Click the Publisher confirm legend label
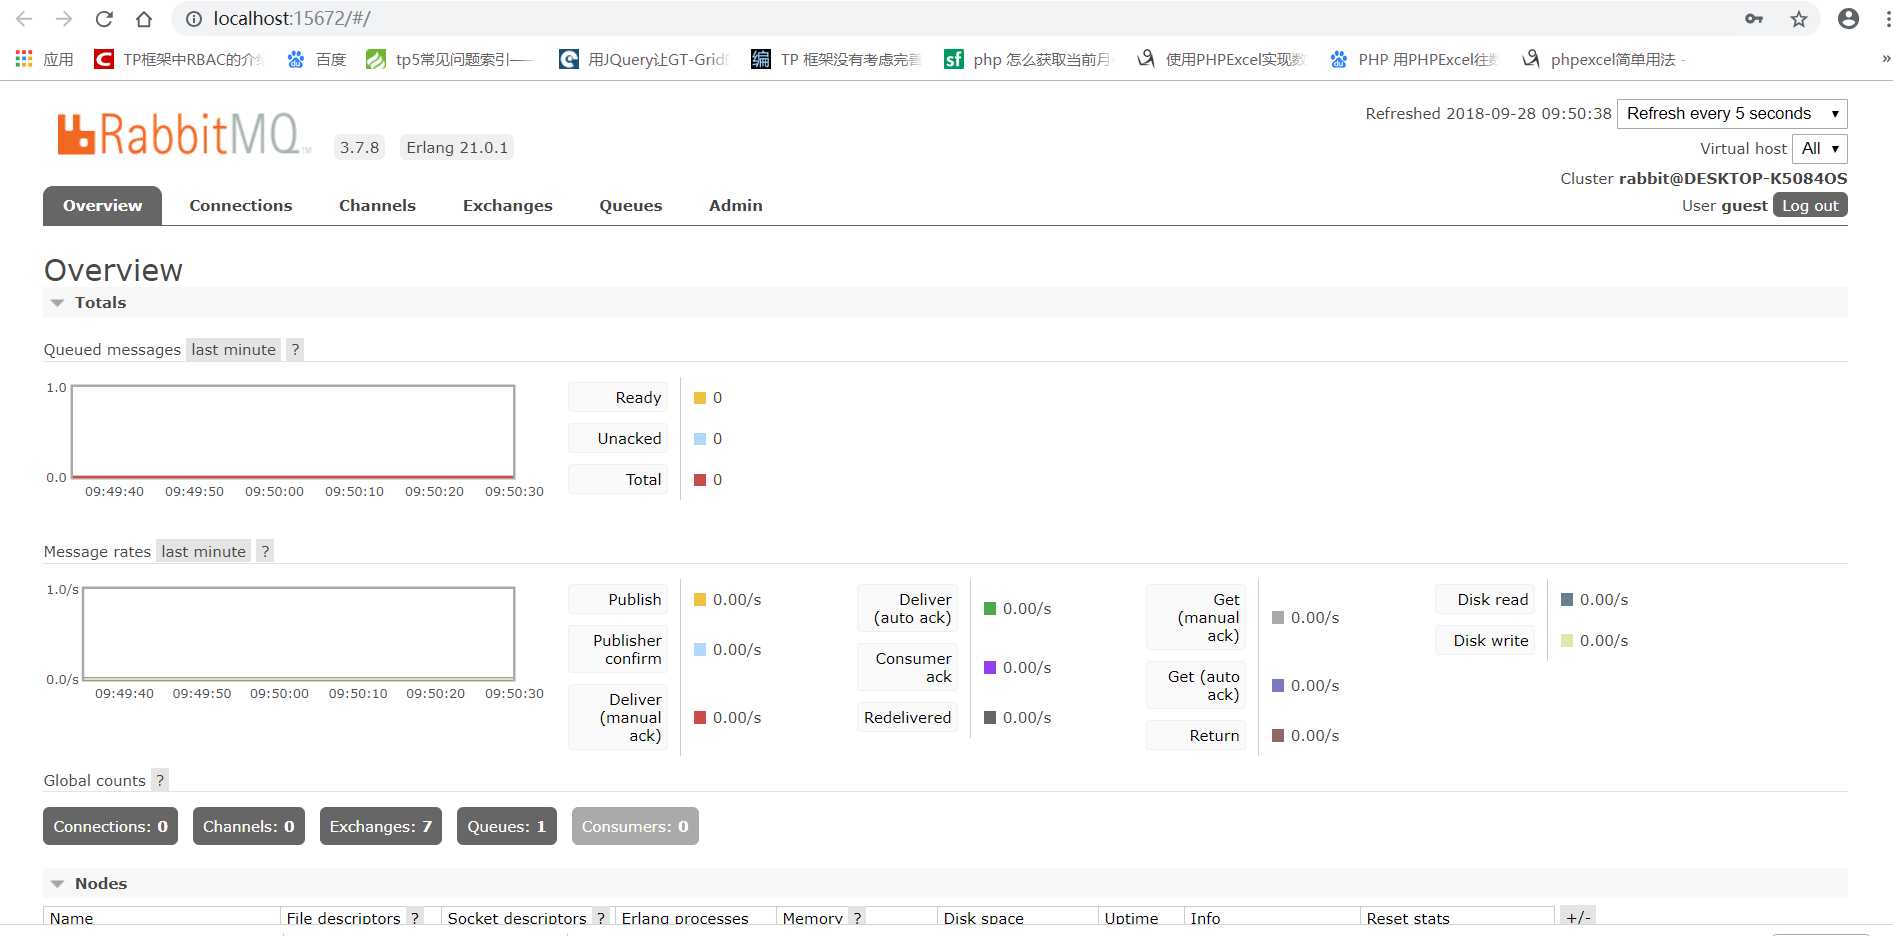This screenshot has width=1893, height=936. (618, 649)
